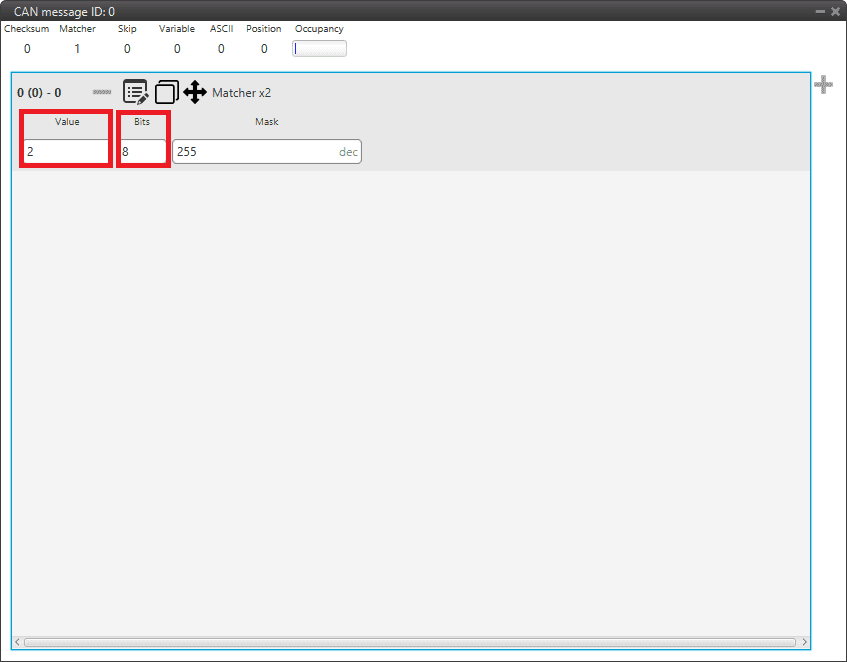The image size is (847, 662).
Task: Click the horizontal scrollbar track
Action: tap(410, 642)
